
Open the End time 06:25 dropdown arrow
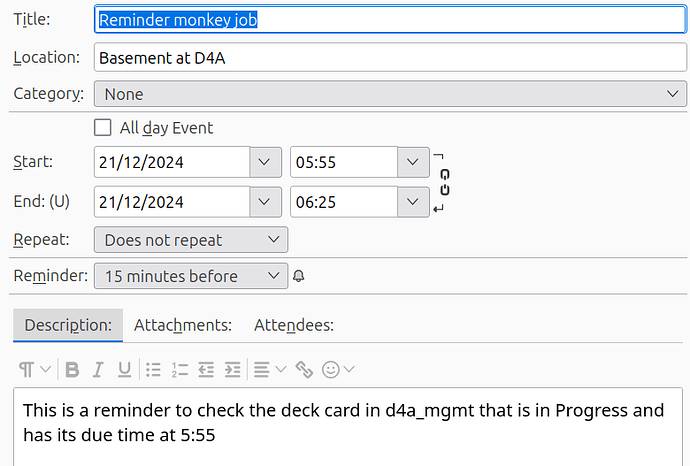pyautogui.click(x=413, y=202)
